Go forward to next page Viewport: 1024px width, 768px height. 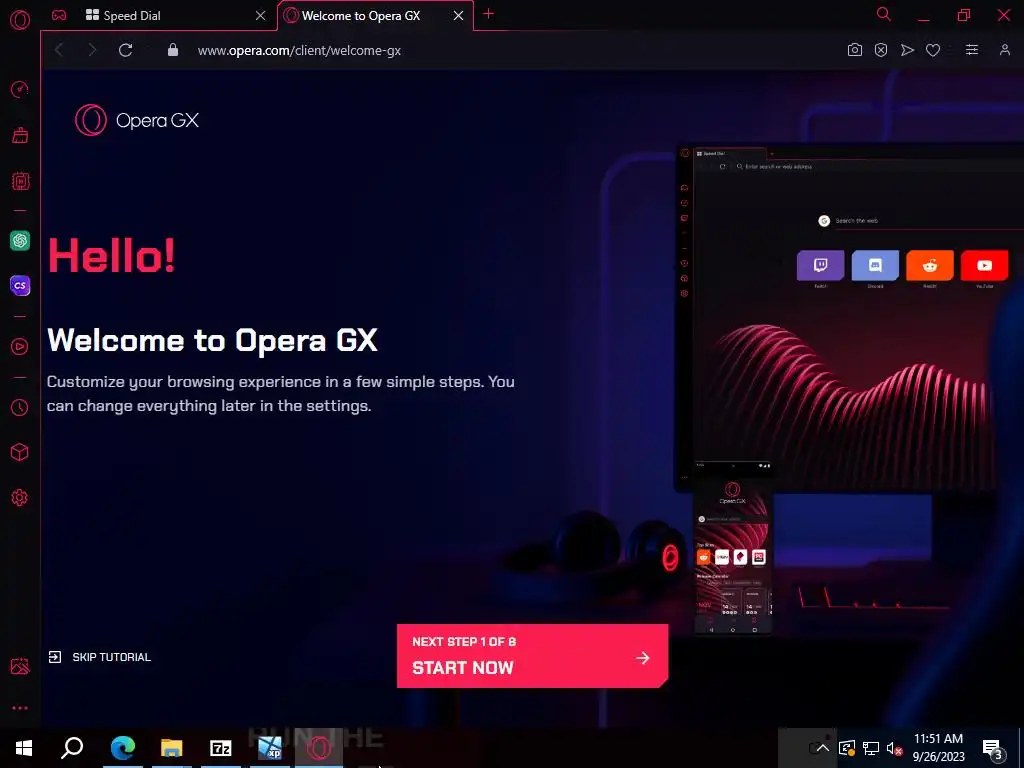point(92,50)
